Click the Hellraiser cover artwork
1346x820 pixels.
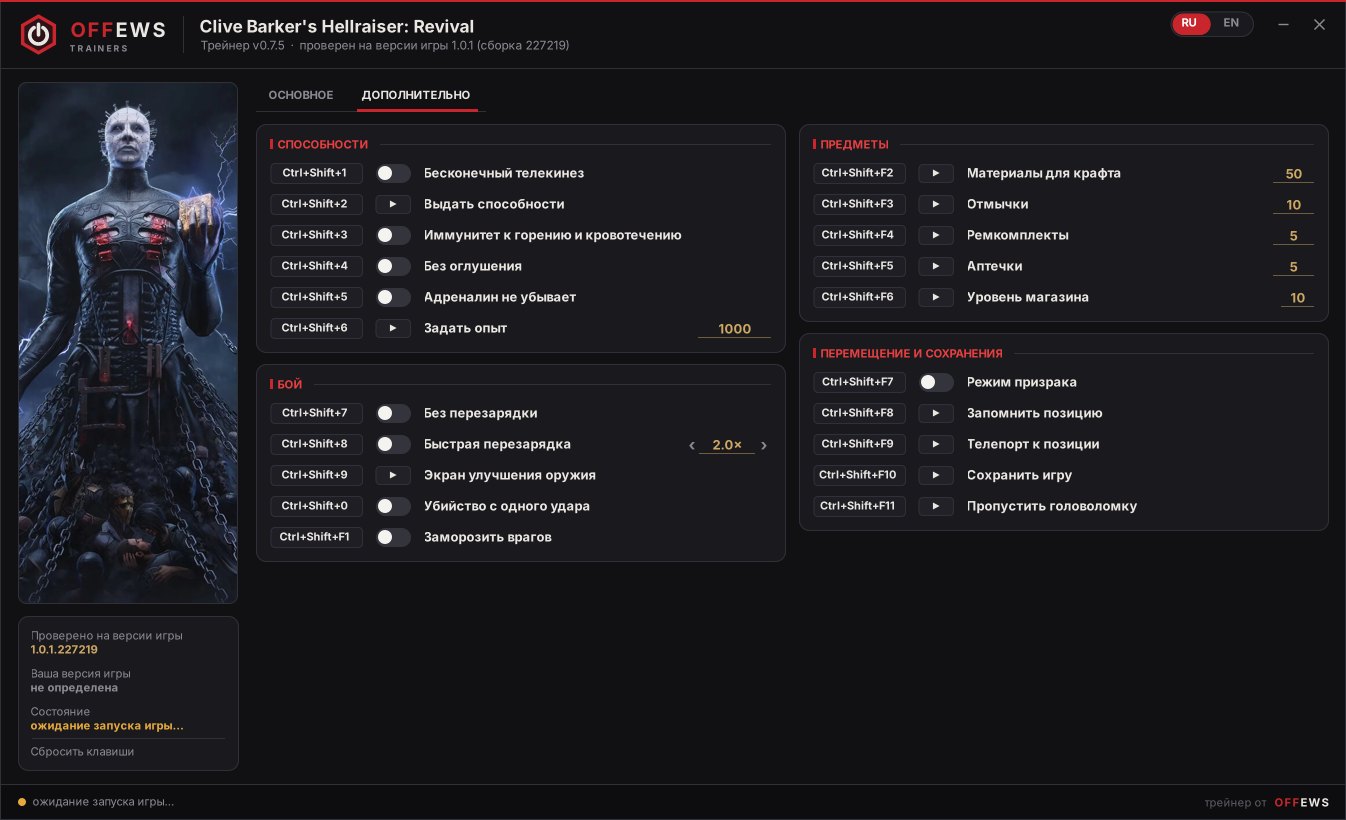point(128,343)
